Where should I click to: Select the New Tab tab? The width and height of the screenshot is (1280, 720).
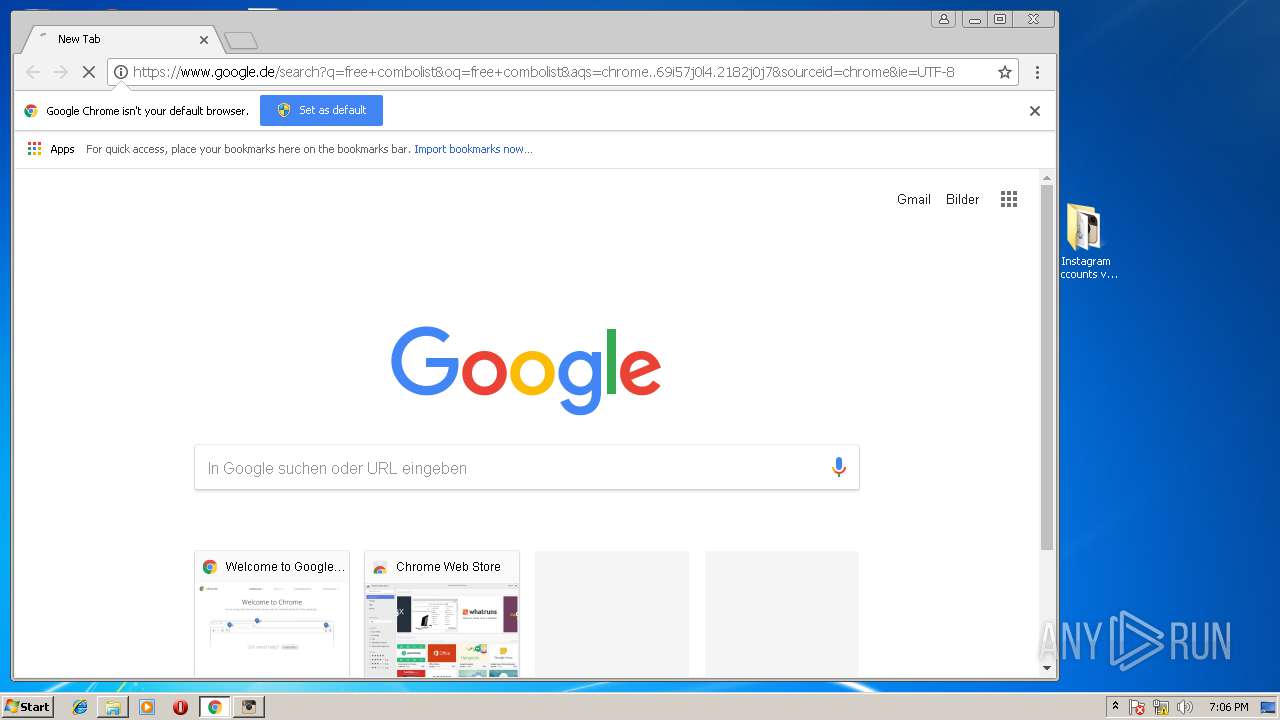[120, 40]
